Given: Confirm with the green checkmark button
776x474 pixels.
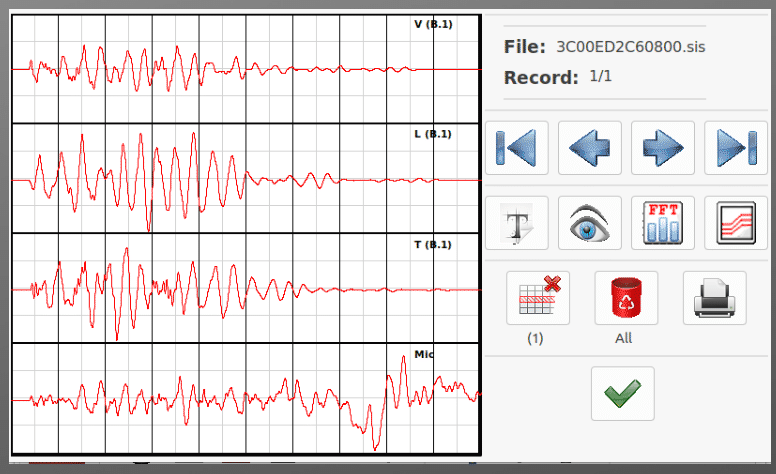Looking at the screenshot, I should pos(622,393).
